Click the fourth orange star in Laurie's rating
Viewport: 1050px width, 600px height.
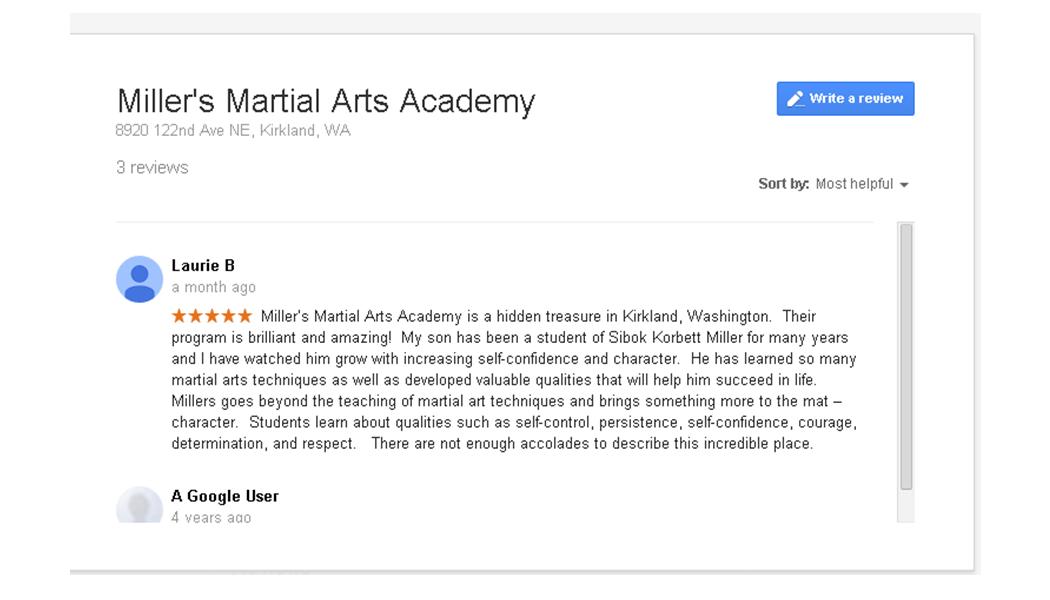[x=228, y=315]
